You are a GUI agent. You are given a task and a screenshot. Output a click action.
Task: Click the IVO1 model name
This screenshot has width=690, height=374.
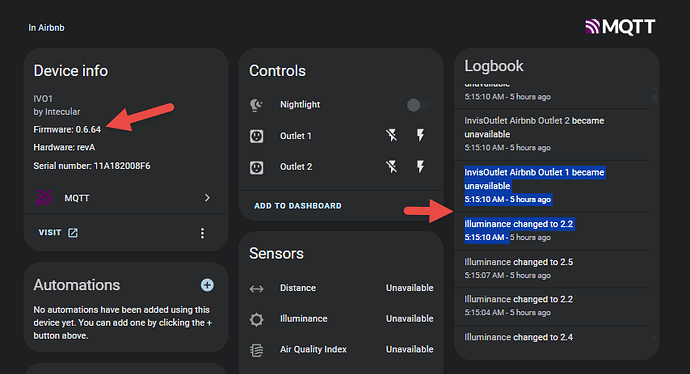(43, 99)
